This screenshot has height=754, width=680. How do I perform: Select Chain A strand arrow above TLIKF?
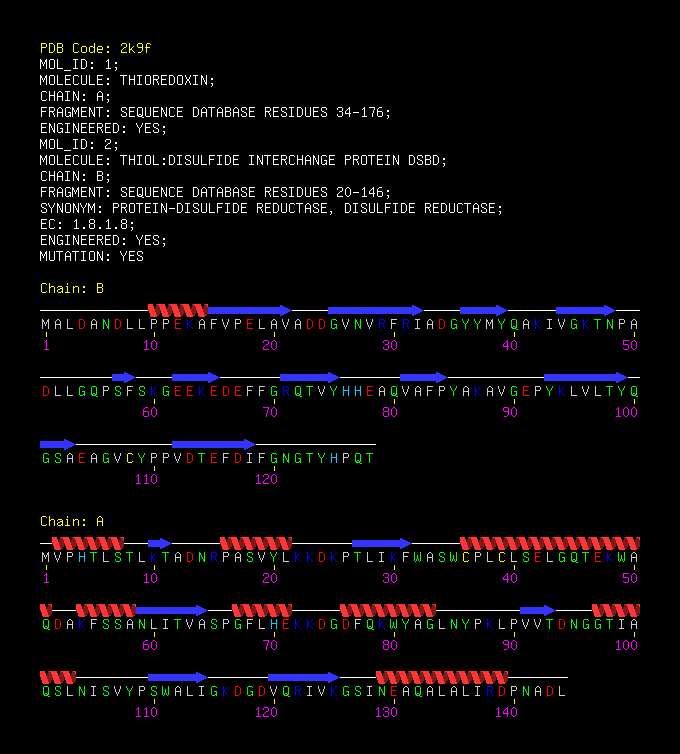381,543
